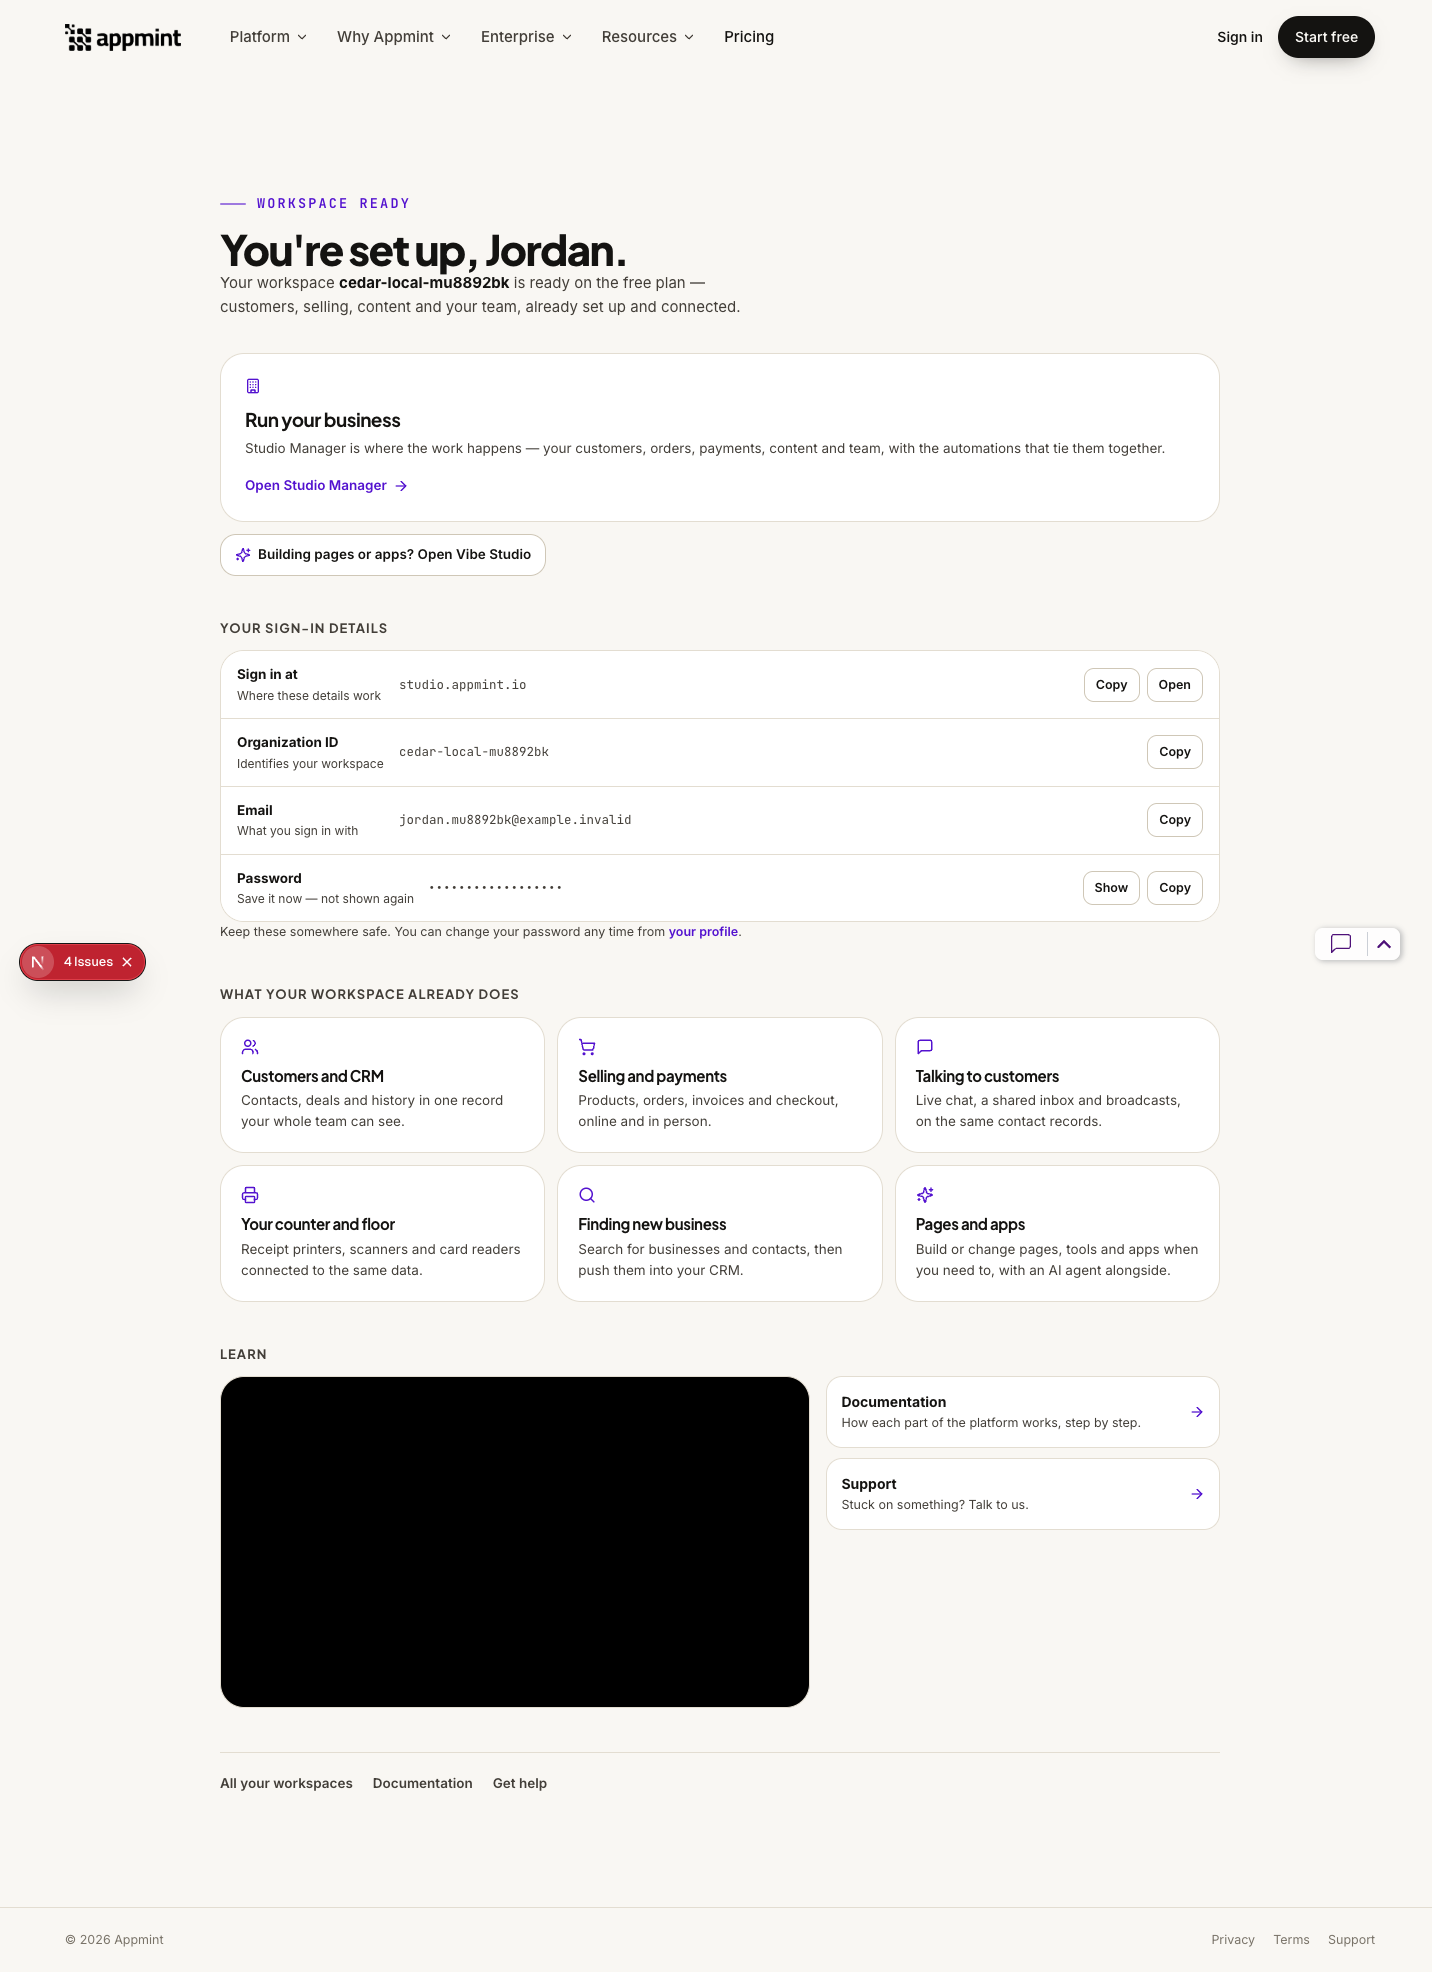1432x1972 pixels.
Task: Play the black video in the Learn section
Action: (x=515, y=1542)
